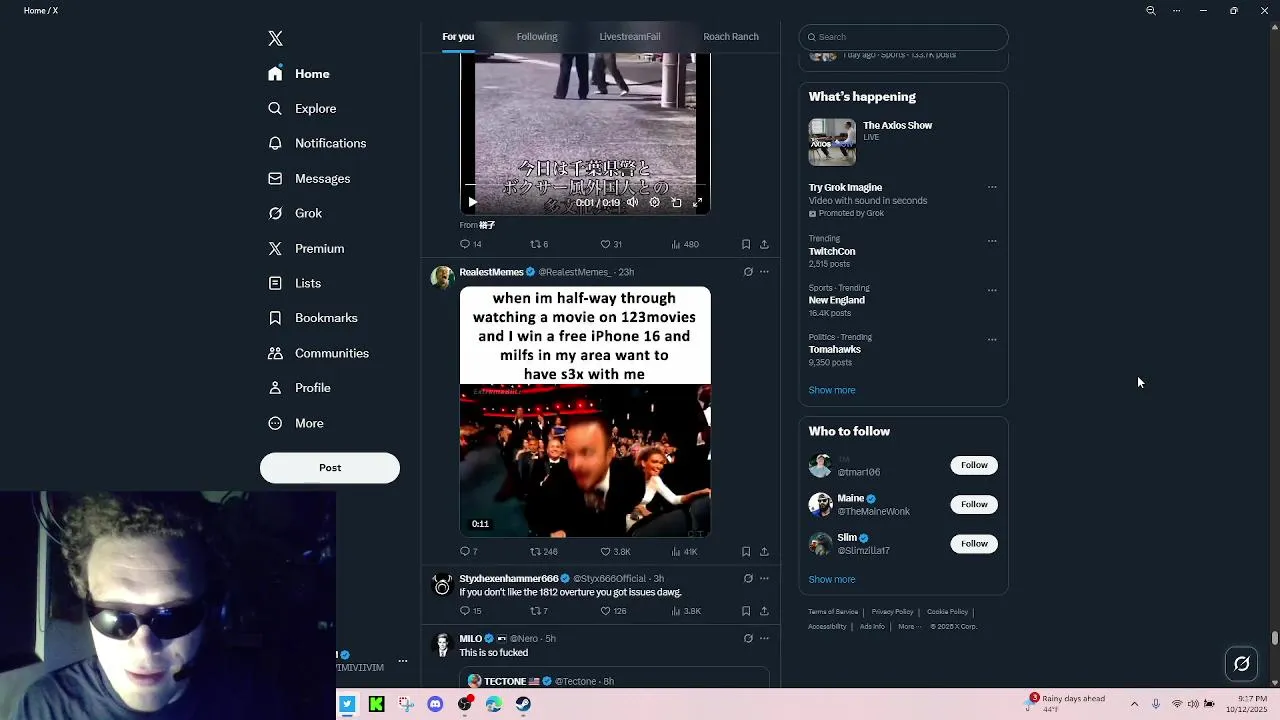Open the options menu on MILO's post
The image size is (1280, 720).
(x=764, y=638)
